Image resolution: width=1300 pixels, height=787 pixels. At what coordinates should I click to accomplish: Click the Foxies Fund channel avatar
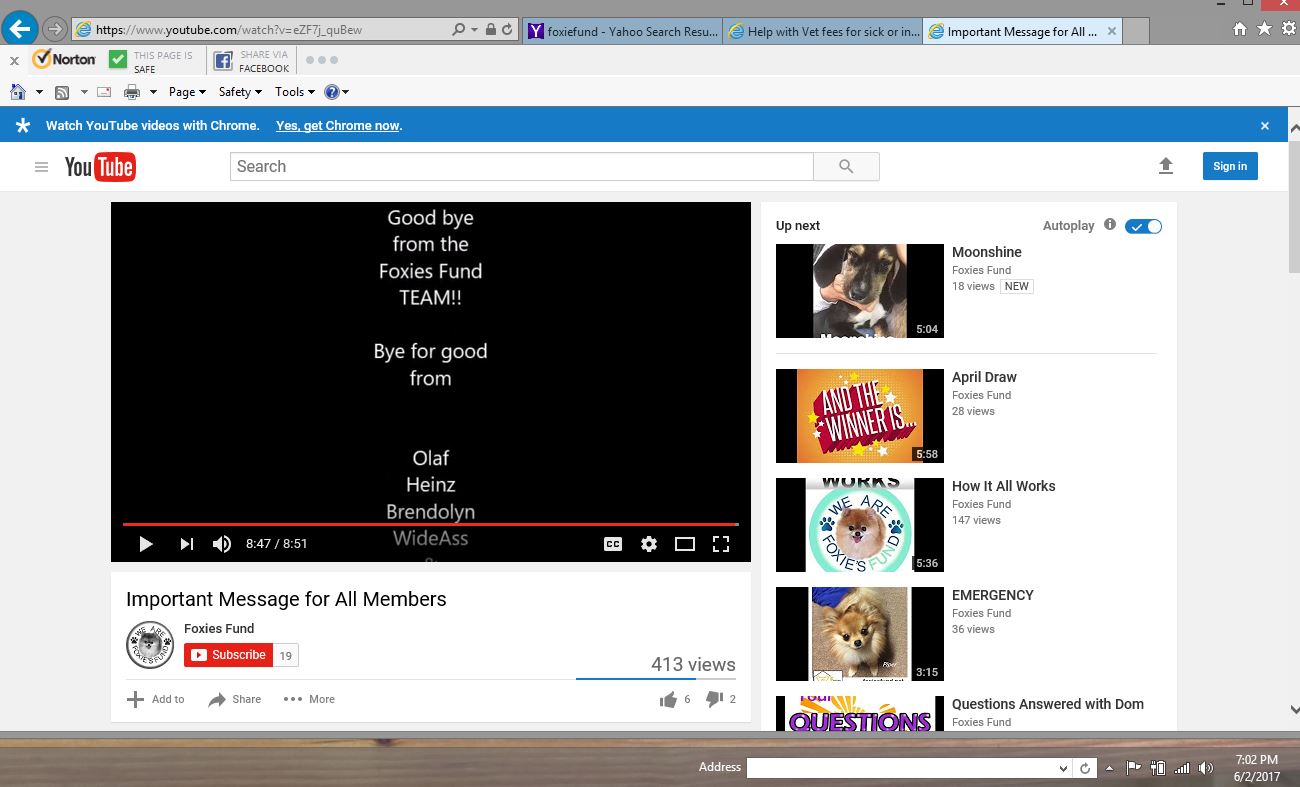pos(150,645)
